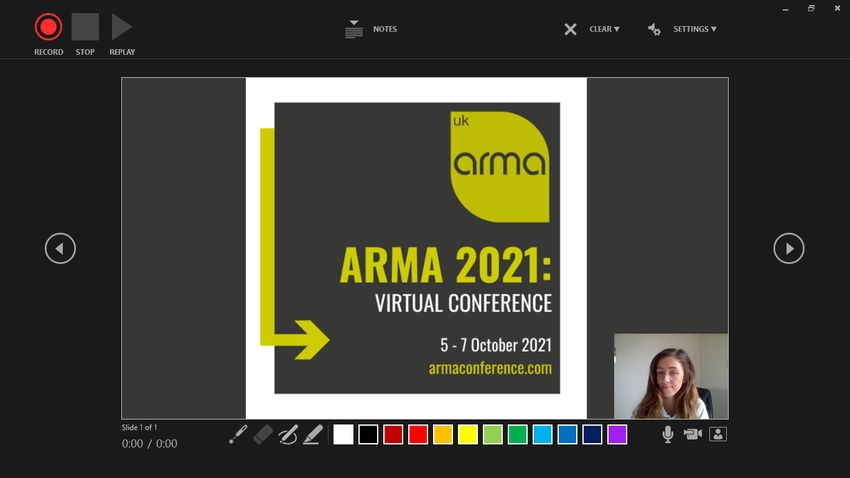The height and width of the screenshot is (478, 850).
Task: Pick the yellow ink color
Action: click(x=468, y=435)
